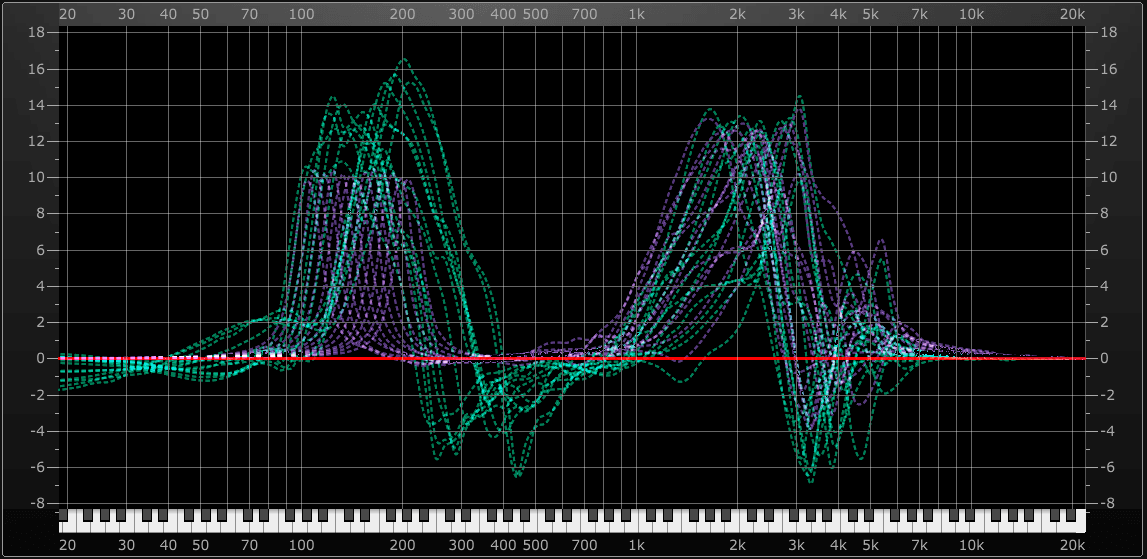Click the 100 label on the top frequency axis
The width and height of the screenshot is (1147, 559).
tap(301, 14)
